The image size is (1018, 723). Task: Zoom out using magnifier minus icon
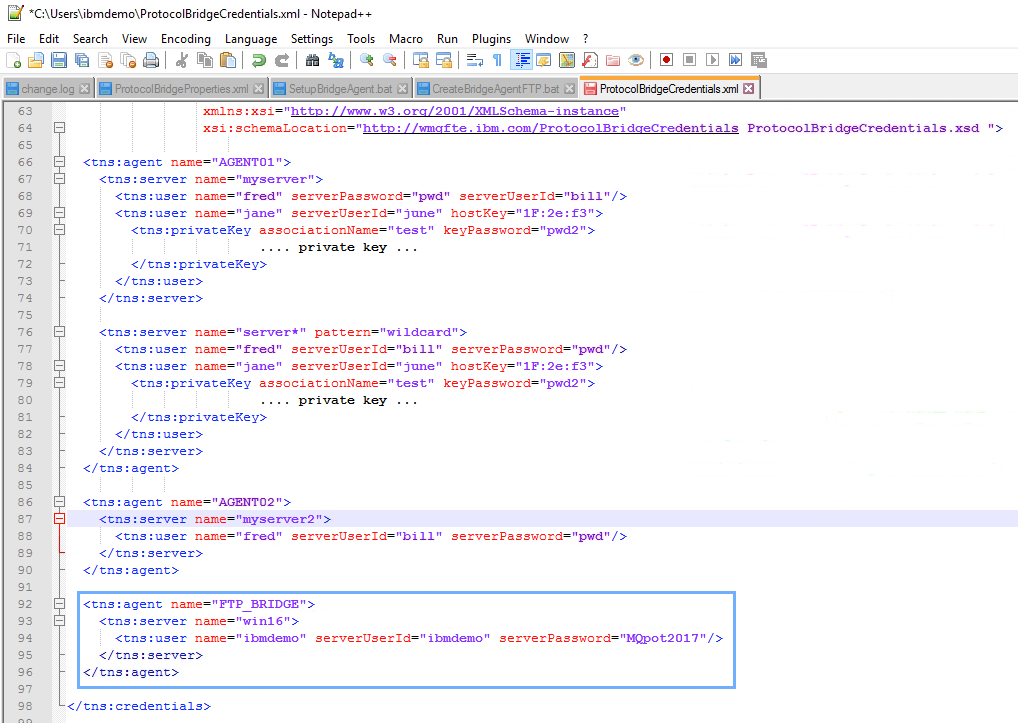point(390,60)
